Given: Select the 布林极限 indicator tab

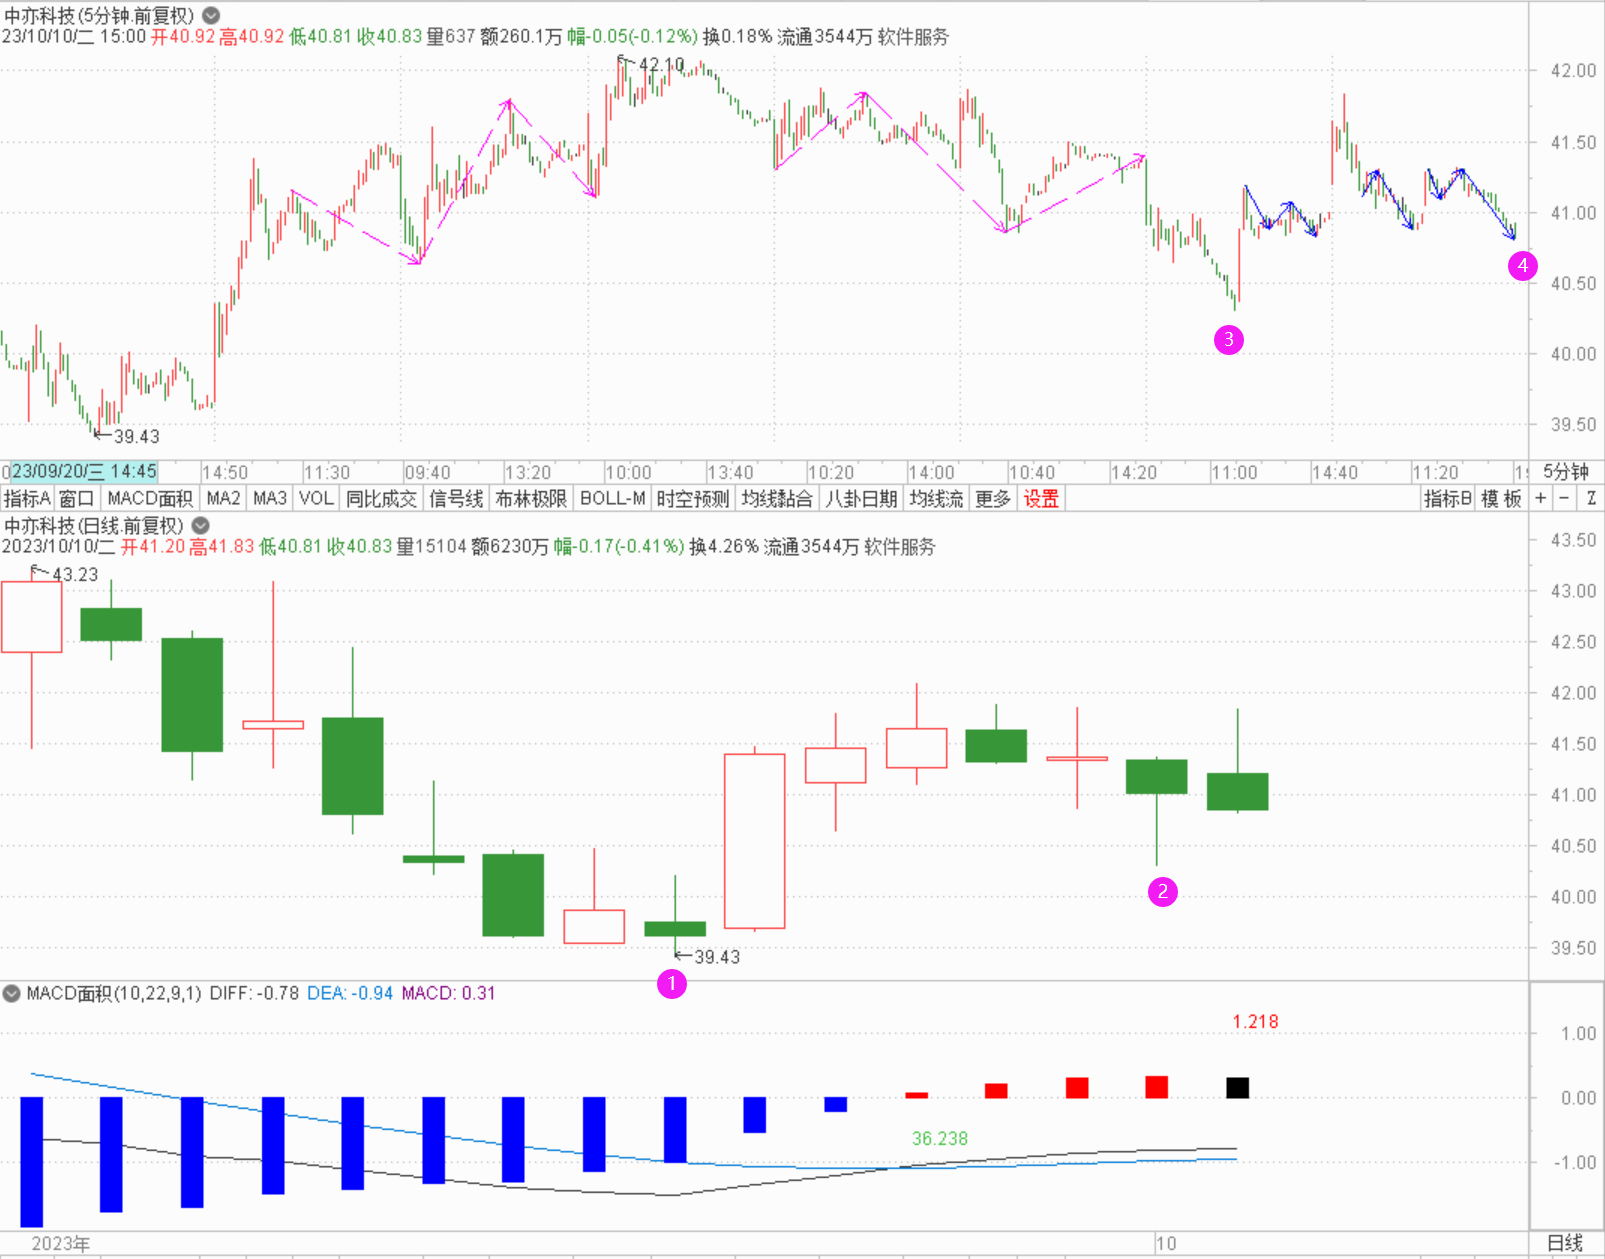Looking at the screenshot, I should click(x=531, y=498).
